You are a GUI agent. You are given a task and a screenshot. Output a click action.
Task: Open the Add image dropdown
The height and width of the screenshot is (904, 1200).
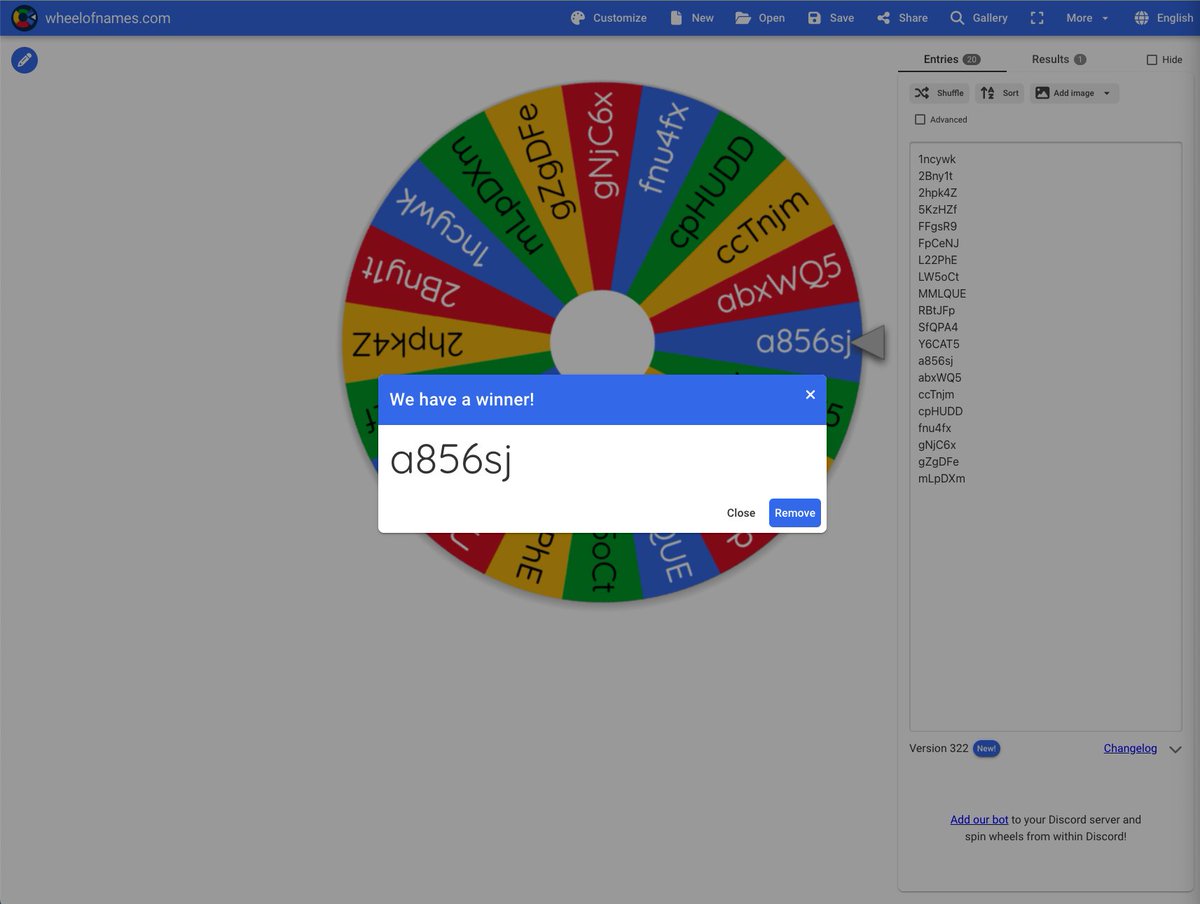[1074, 93]
